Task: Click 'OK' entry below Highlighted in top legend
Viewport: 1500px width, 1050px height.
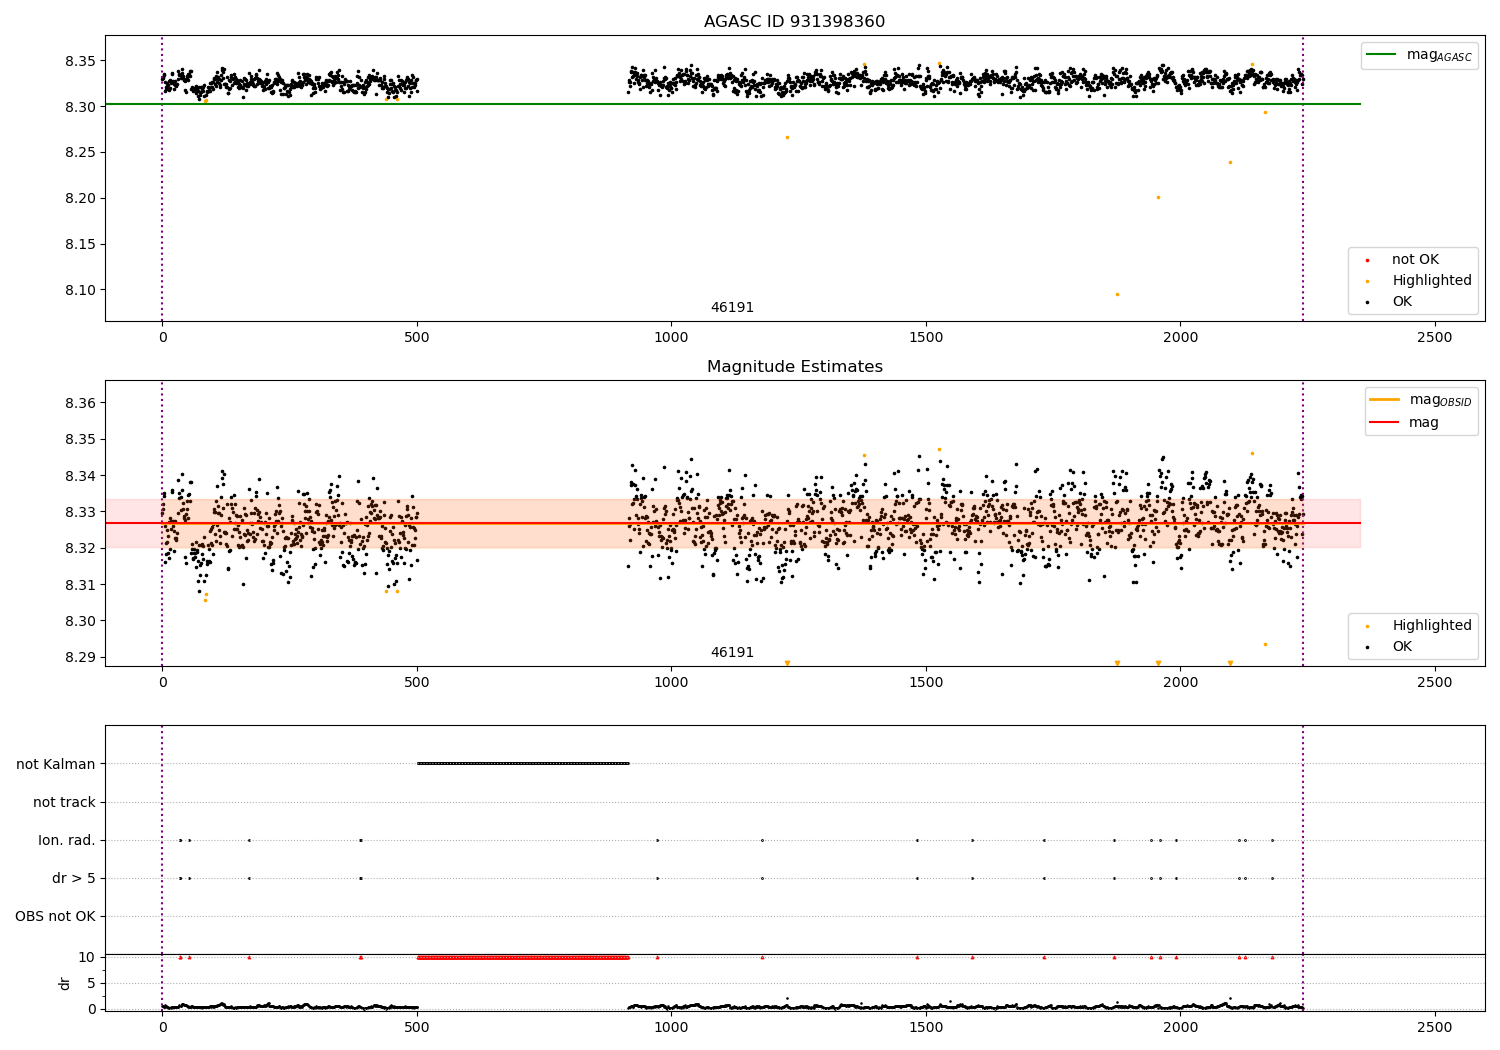Action: pos(1401,302)
